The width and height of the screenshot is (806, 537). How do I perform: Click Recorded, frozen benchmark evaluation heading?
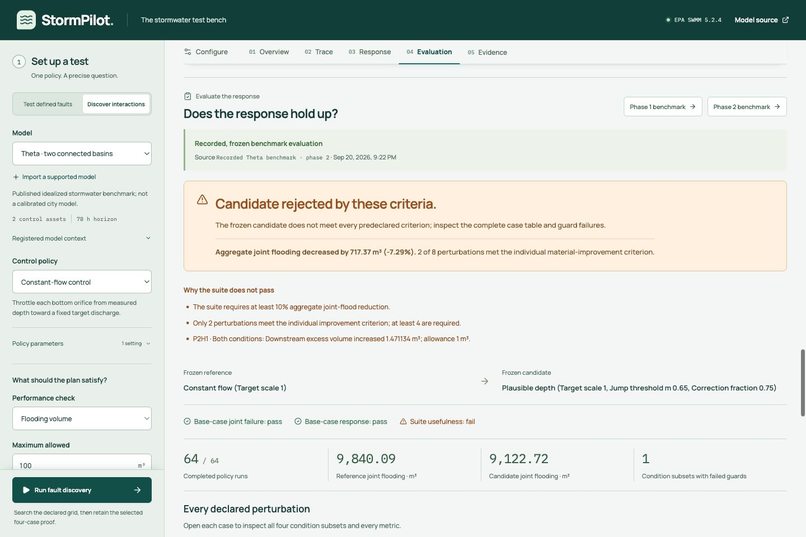coord(259,143)
